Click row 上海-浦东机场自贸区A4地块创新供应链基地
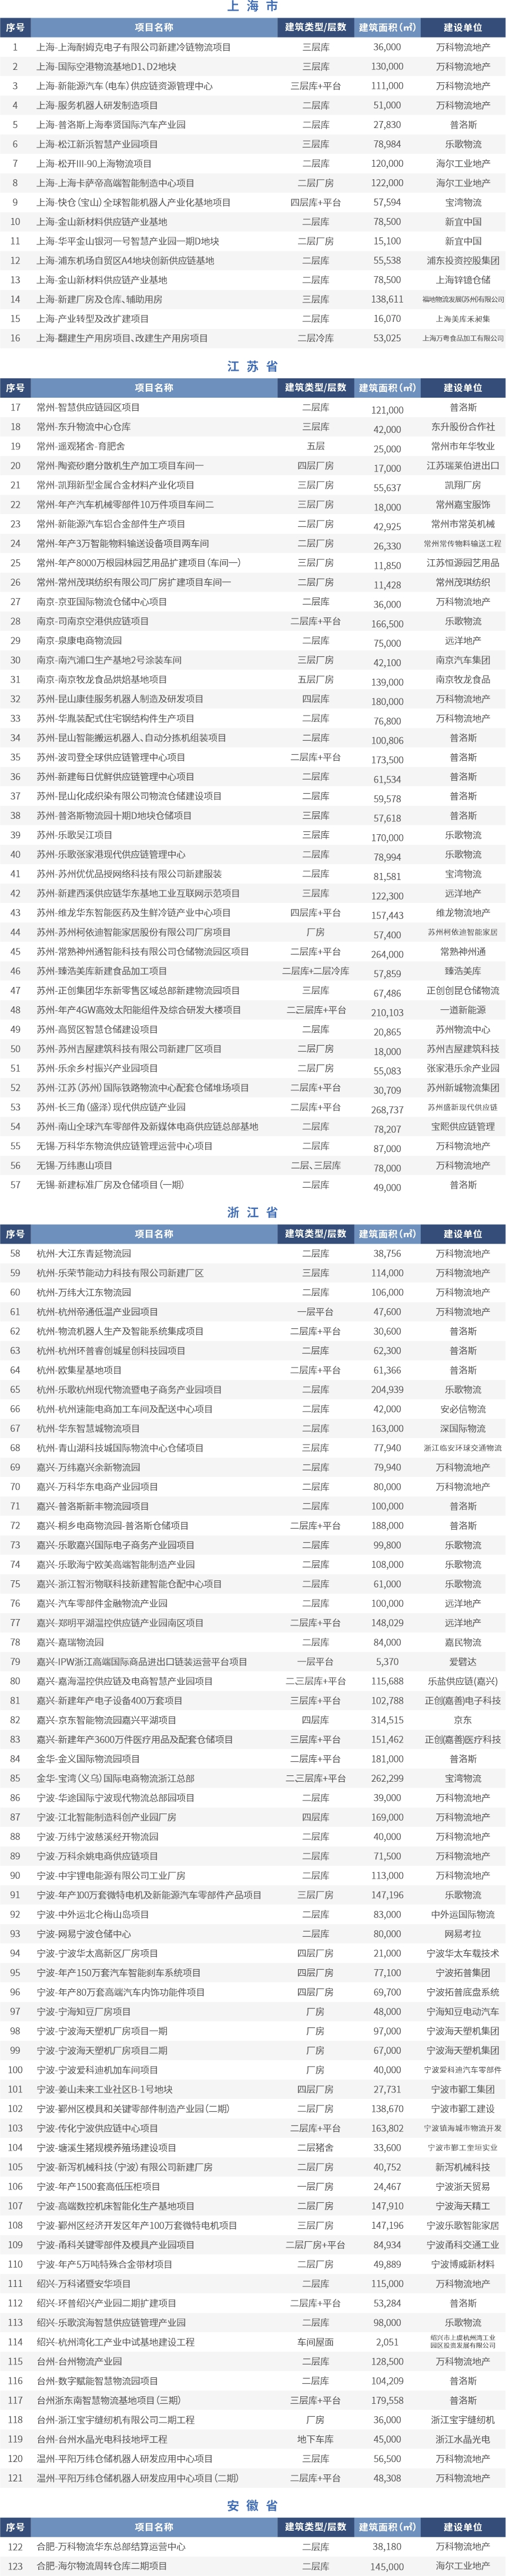 click(x=253, y=261)
